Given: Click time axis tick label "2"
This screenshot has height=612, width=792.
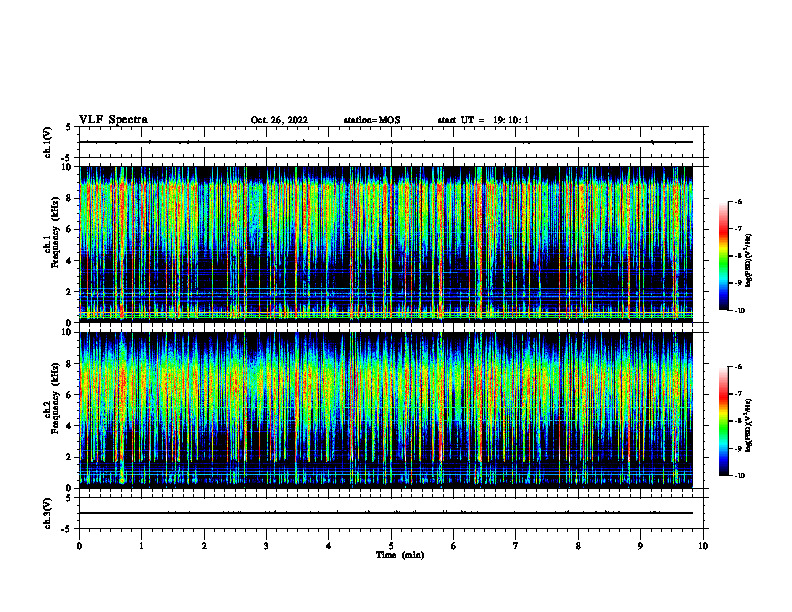Looking at the screenshot, I should click(x=204, y=546).
